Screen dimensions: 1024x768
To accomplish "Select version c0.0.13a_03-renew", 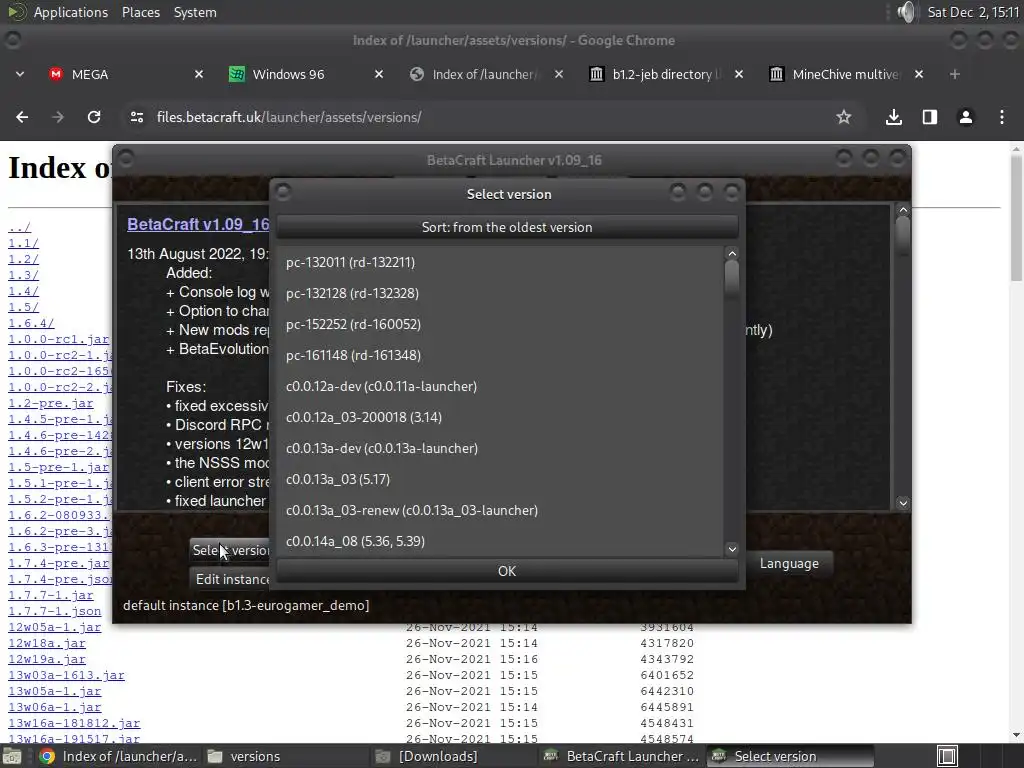I will coord(501,510).
